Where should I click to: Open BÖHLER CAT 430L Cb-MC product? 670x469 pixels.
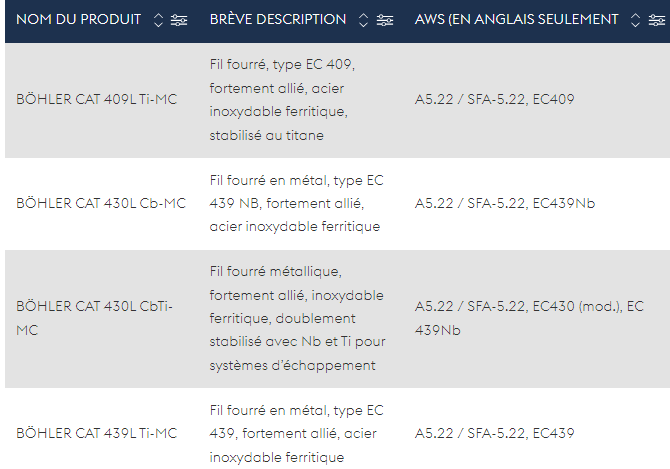[101, 203]
